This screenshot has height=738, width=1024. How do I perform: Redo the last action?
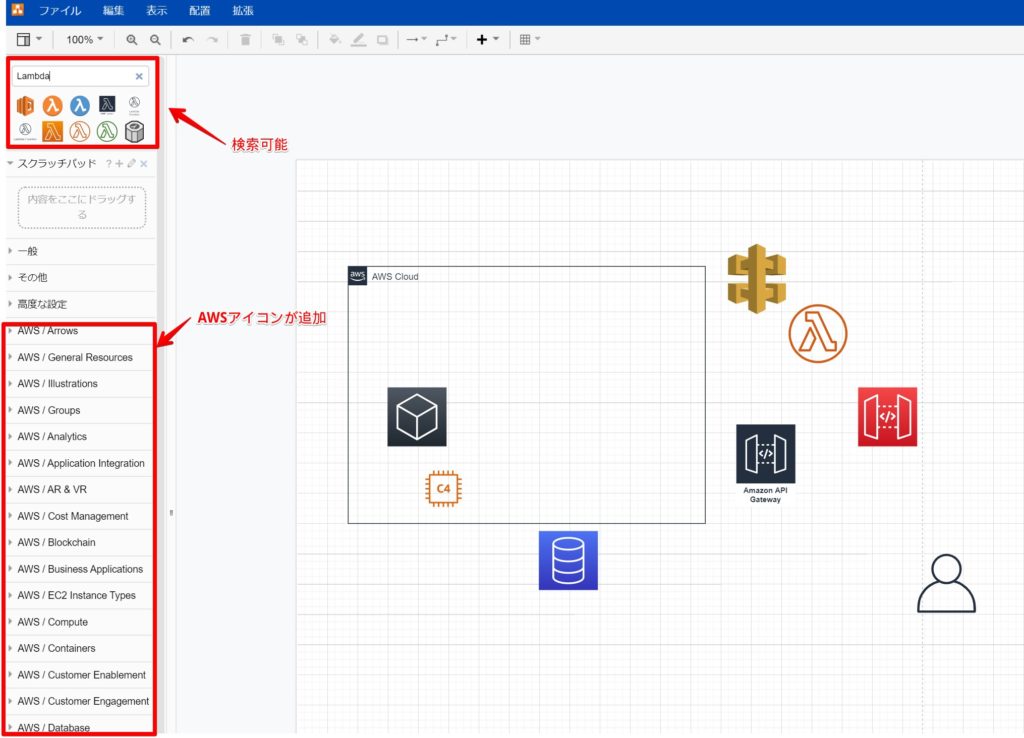click(x=212, y=39)
